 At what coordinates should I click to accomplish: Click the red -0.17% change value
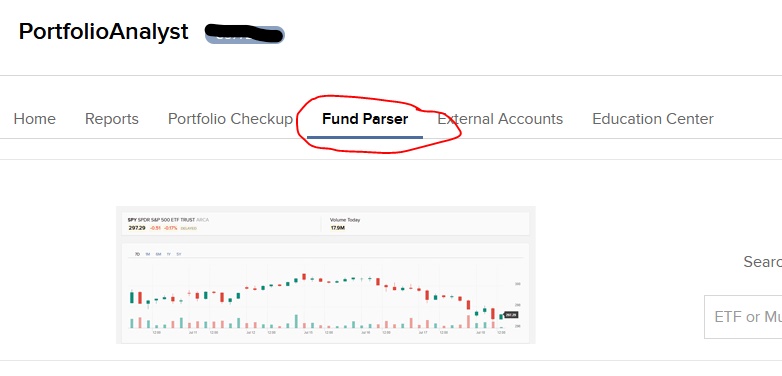point(171,228)
